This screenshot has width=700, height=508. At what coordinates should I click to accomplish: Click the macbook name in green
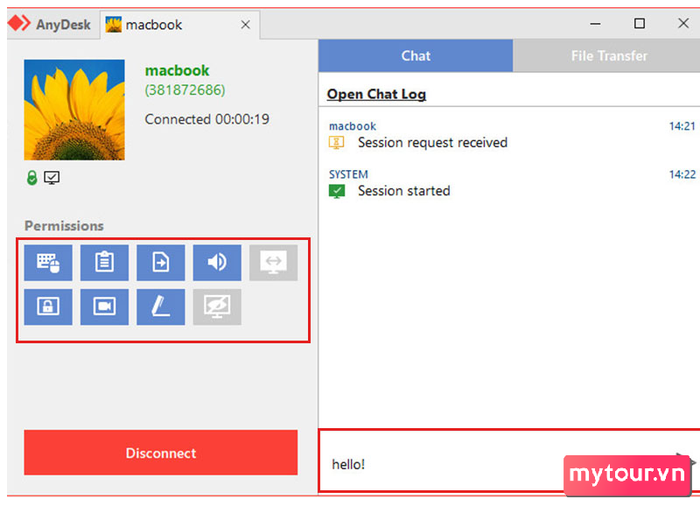click(x=177, y=71)
